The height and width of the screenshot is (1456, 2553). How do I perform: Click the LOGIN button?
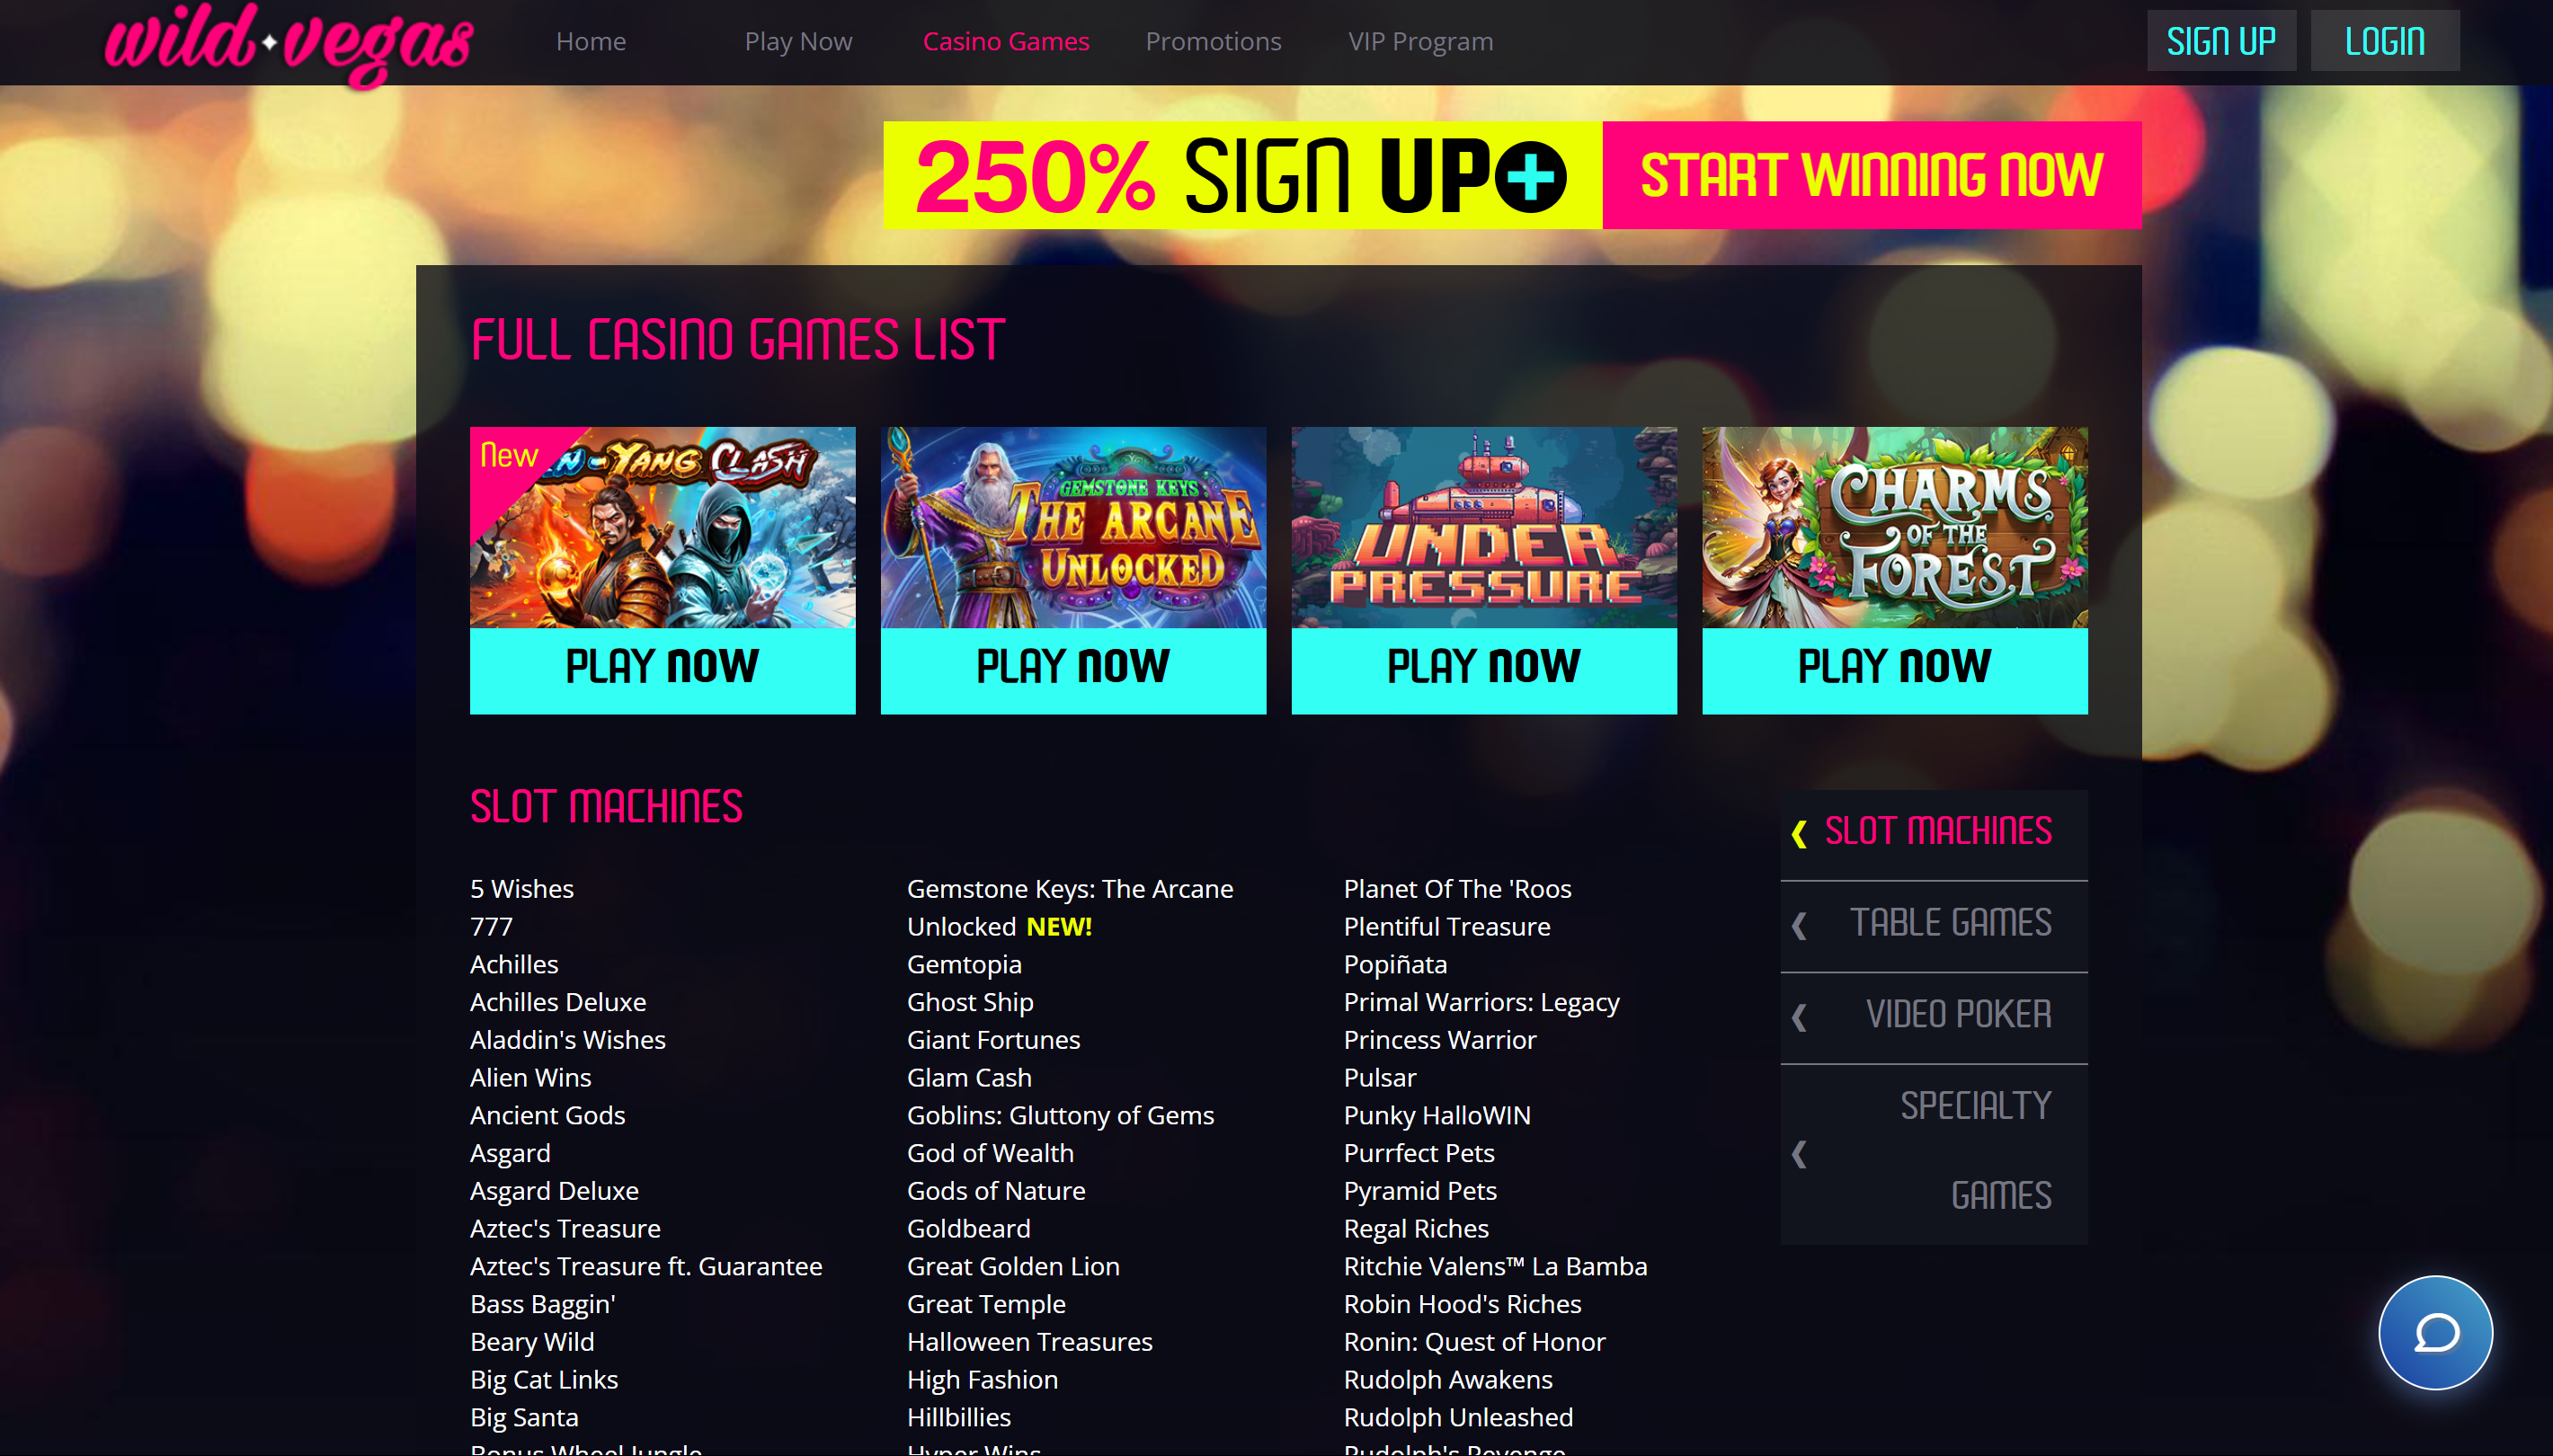pos(2384,41)
